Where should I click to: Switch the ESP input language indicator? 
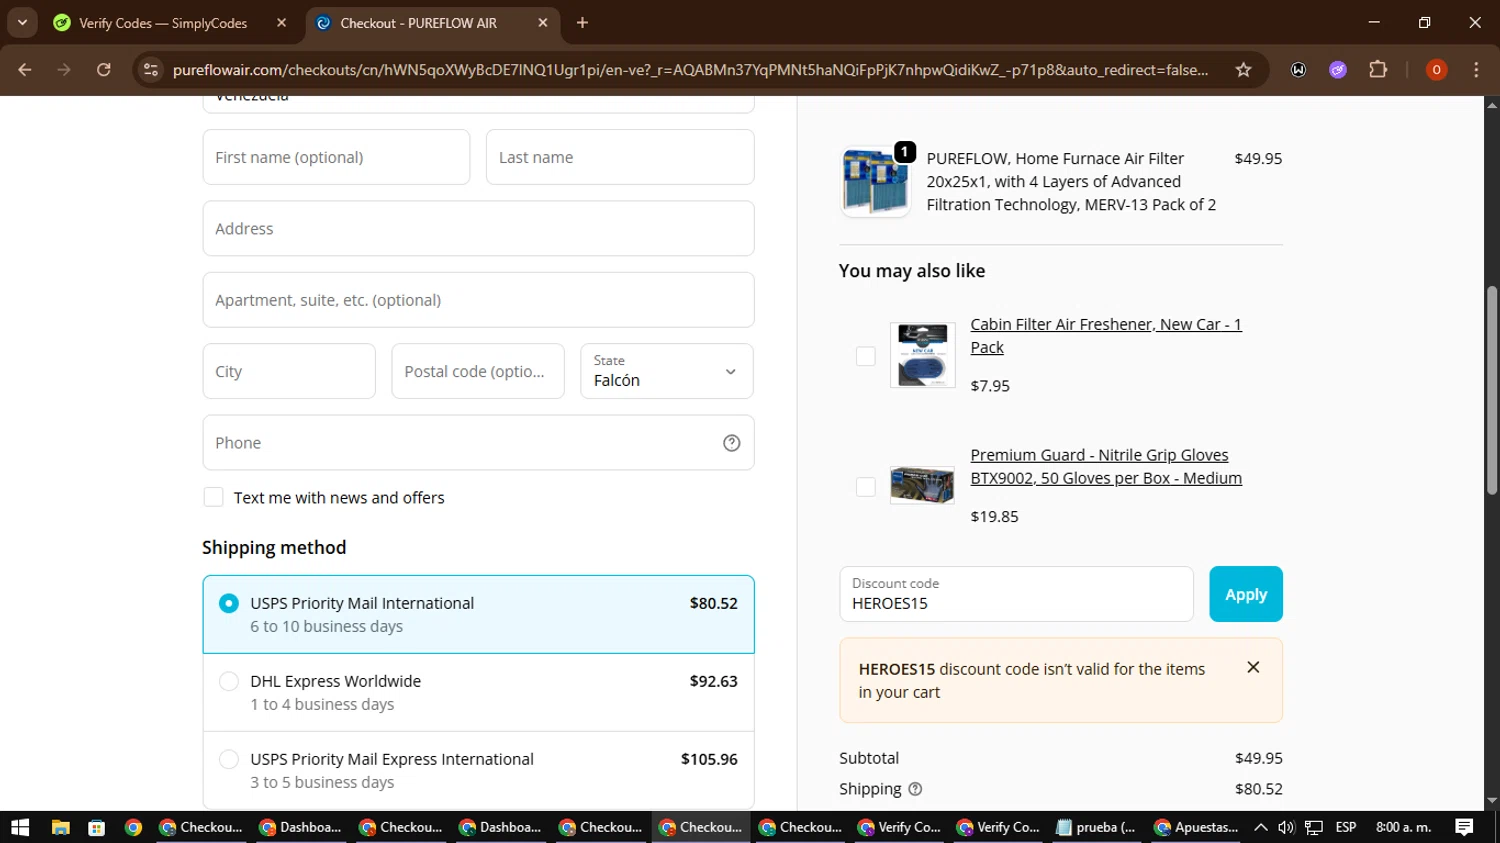pos(1346,827)
